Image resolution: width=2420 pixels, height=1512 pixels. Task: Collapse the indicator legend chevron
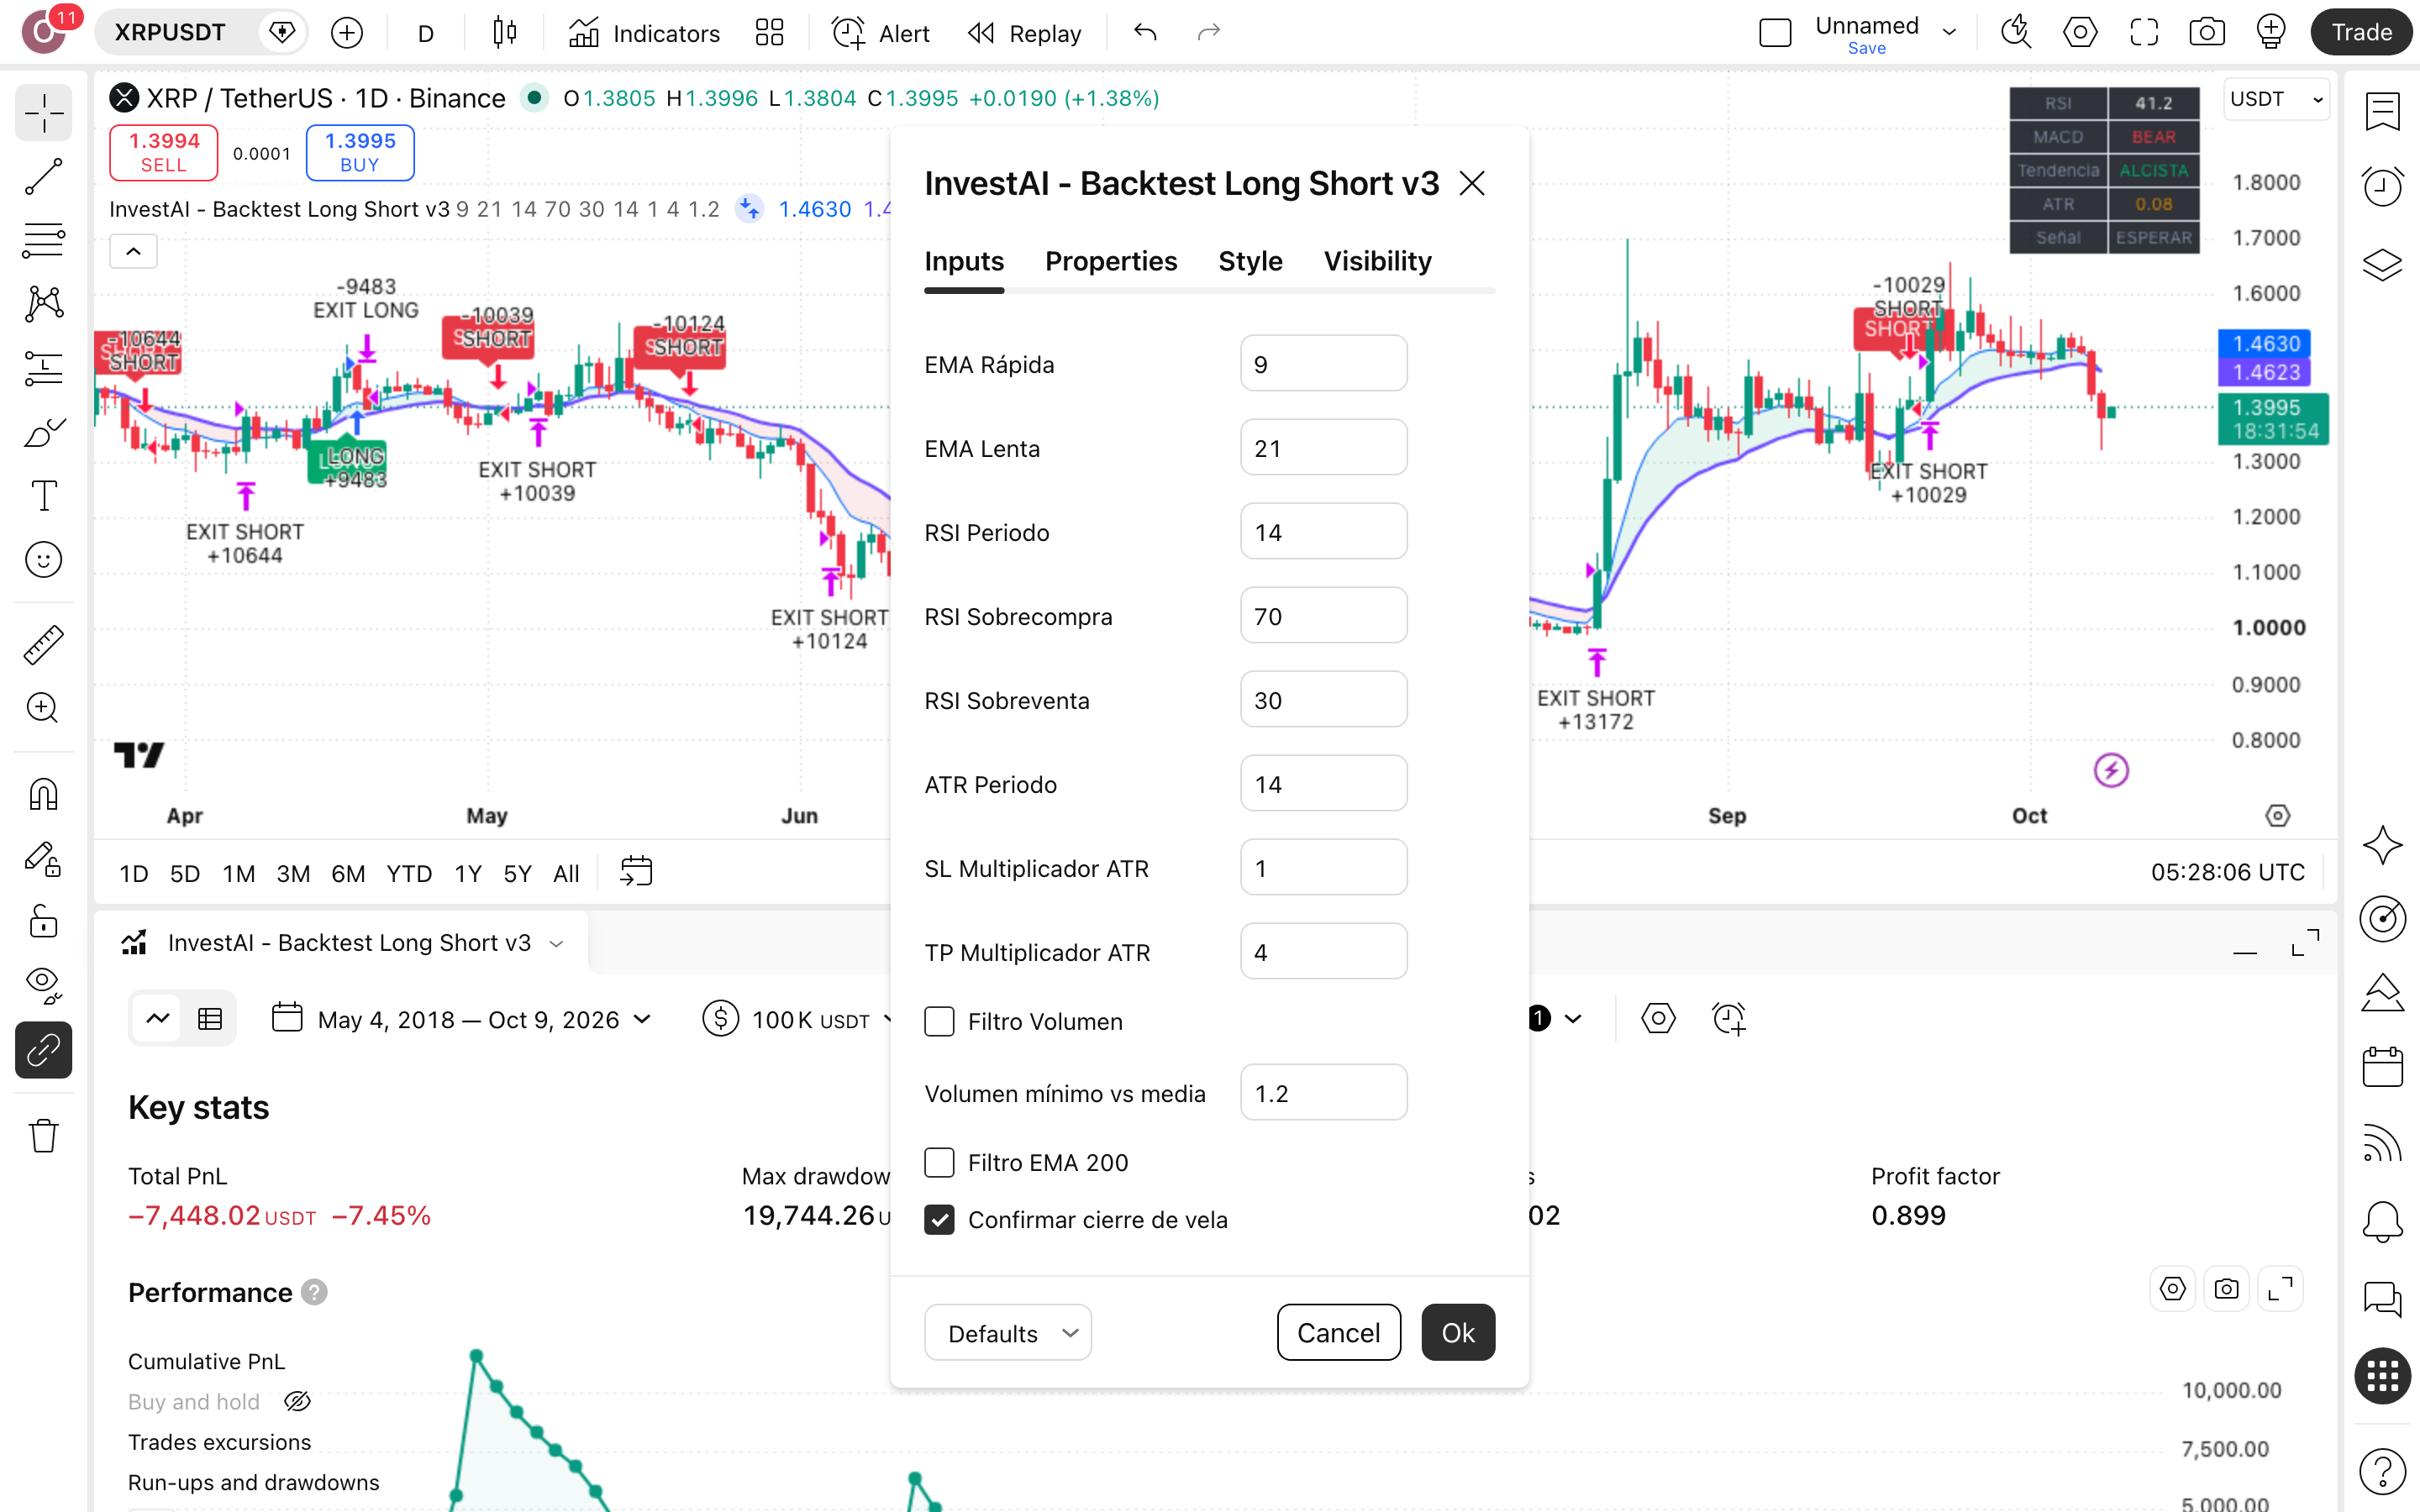tap(133, 252)
